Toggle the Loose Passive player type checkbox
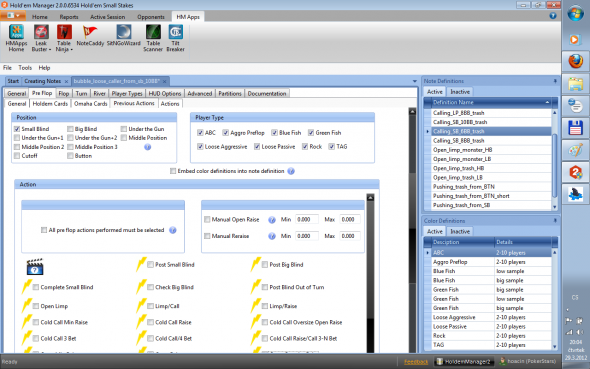This screenshot has height=369, width=590. click(x=257, y=147)
